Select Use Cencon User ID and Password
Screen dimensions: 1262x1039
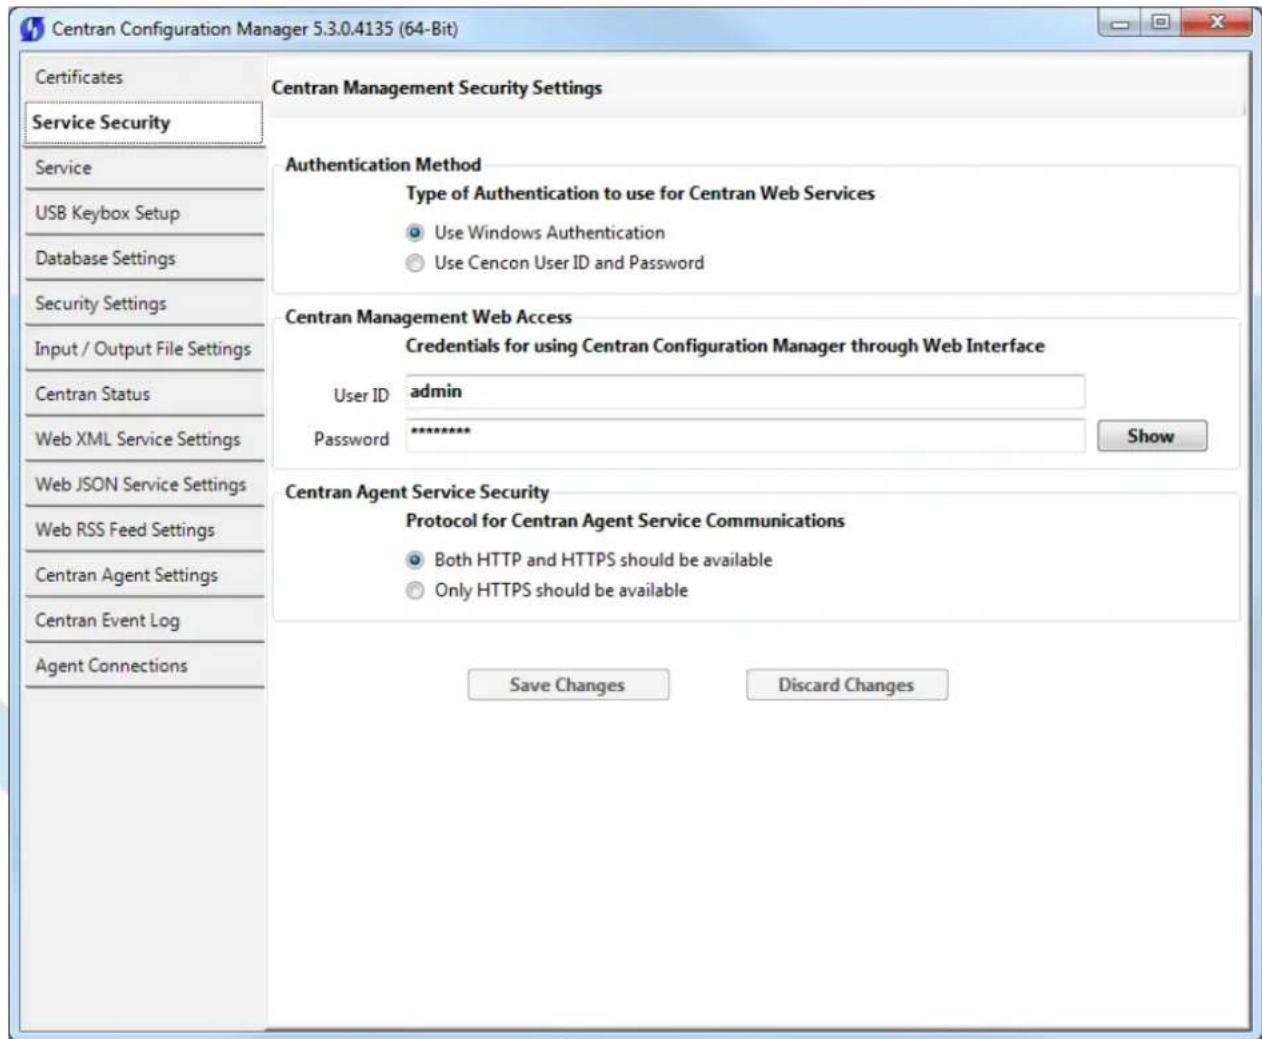415,263
